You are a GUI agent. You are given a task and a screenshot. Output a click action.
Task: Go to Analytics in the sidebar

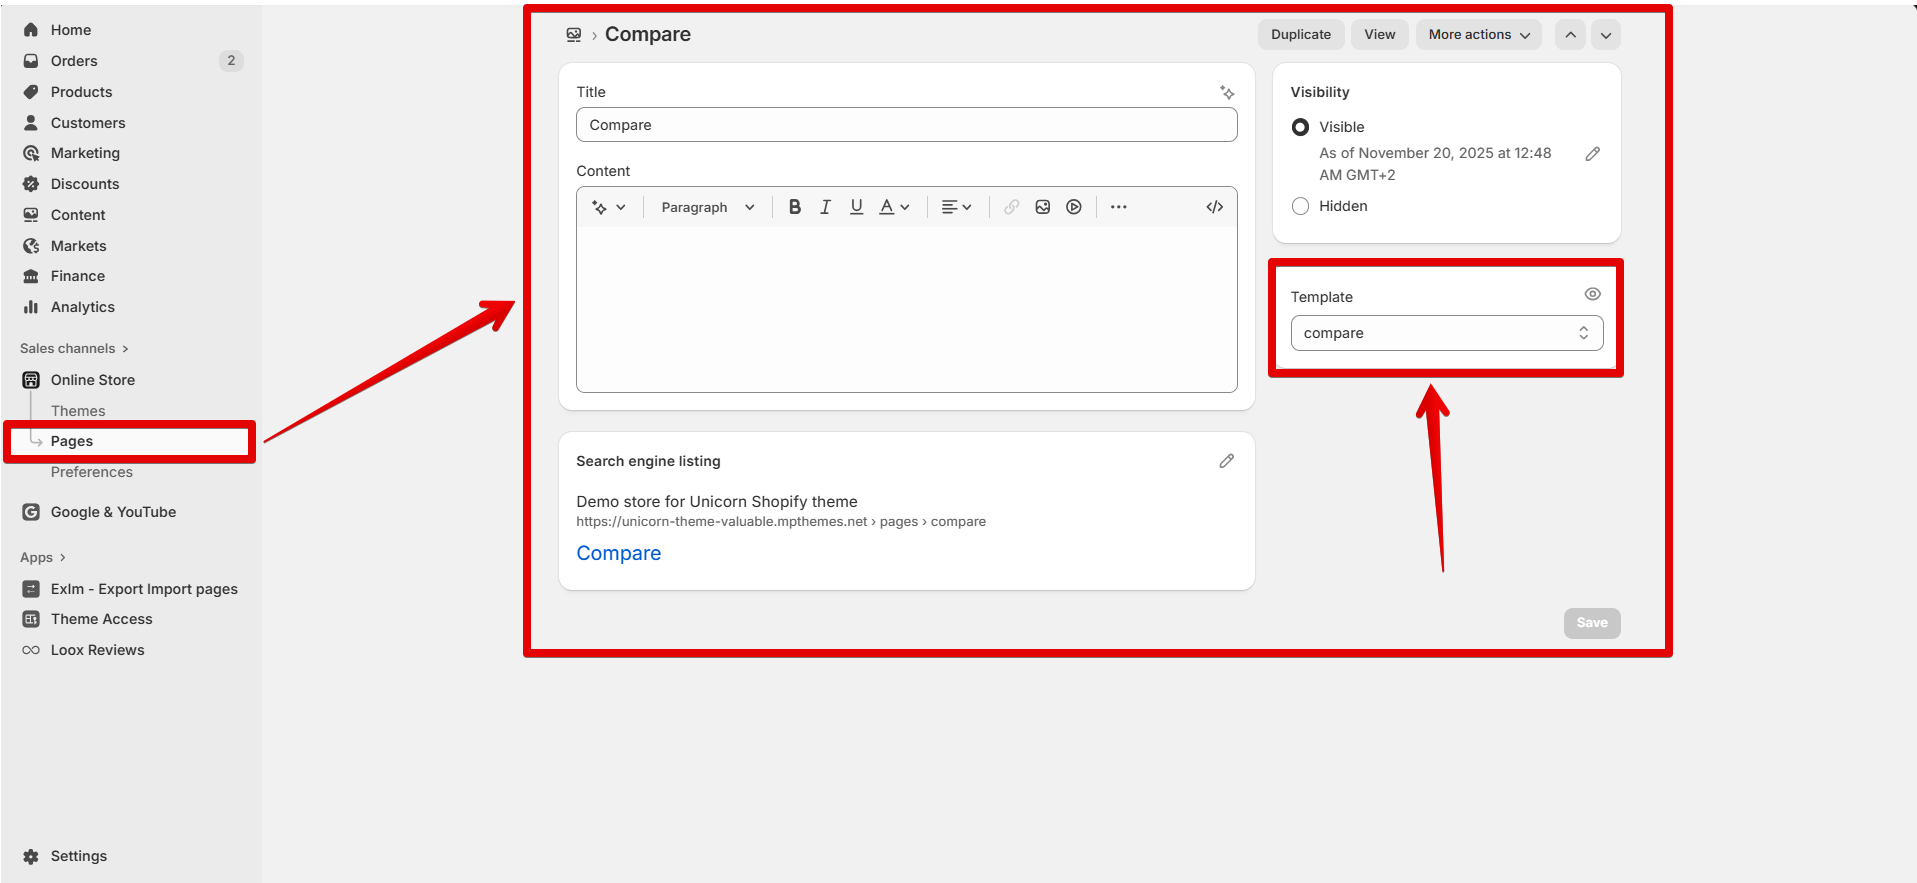click(x=82, y=307)
